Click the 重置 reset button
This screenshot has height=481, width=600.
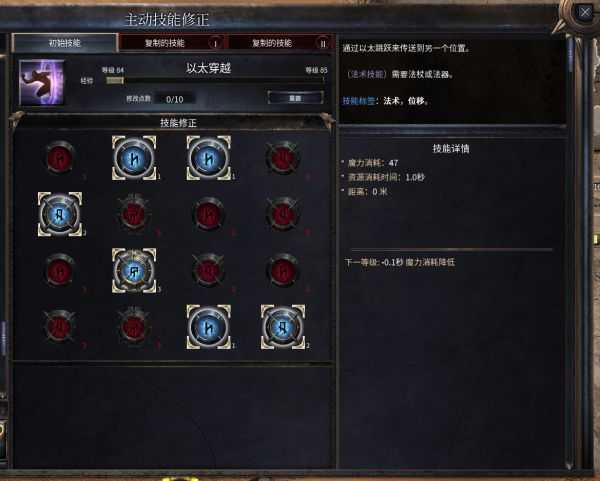click(x=295, y=98)
